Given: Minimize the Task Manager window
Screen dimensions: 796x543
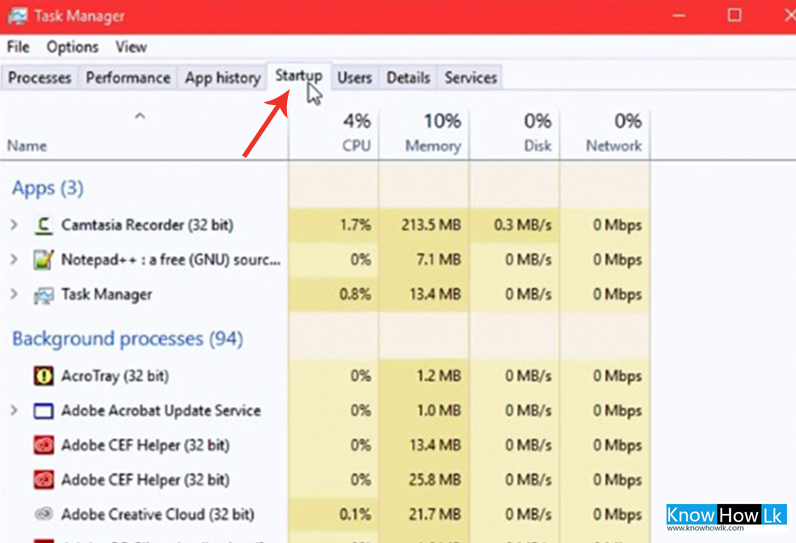Looking at the screenshot, I should pyautogui.click(x=679, y=16).
